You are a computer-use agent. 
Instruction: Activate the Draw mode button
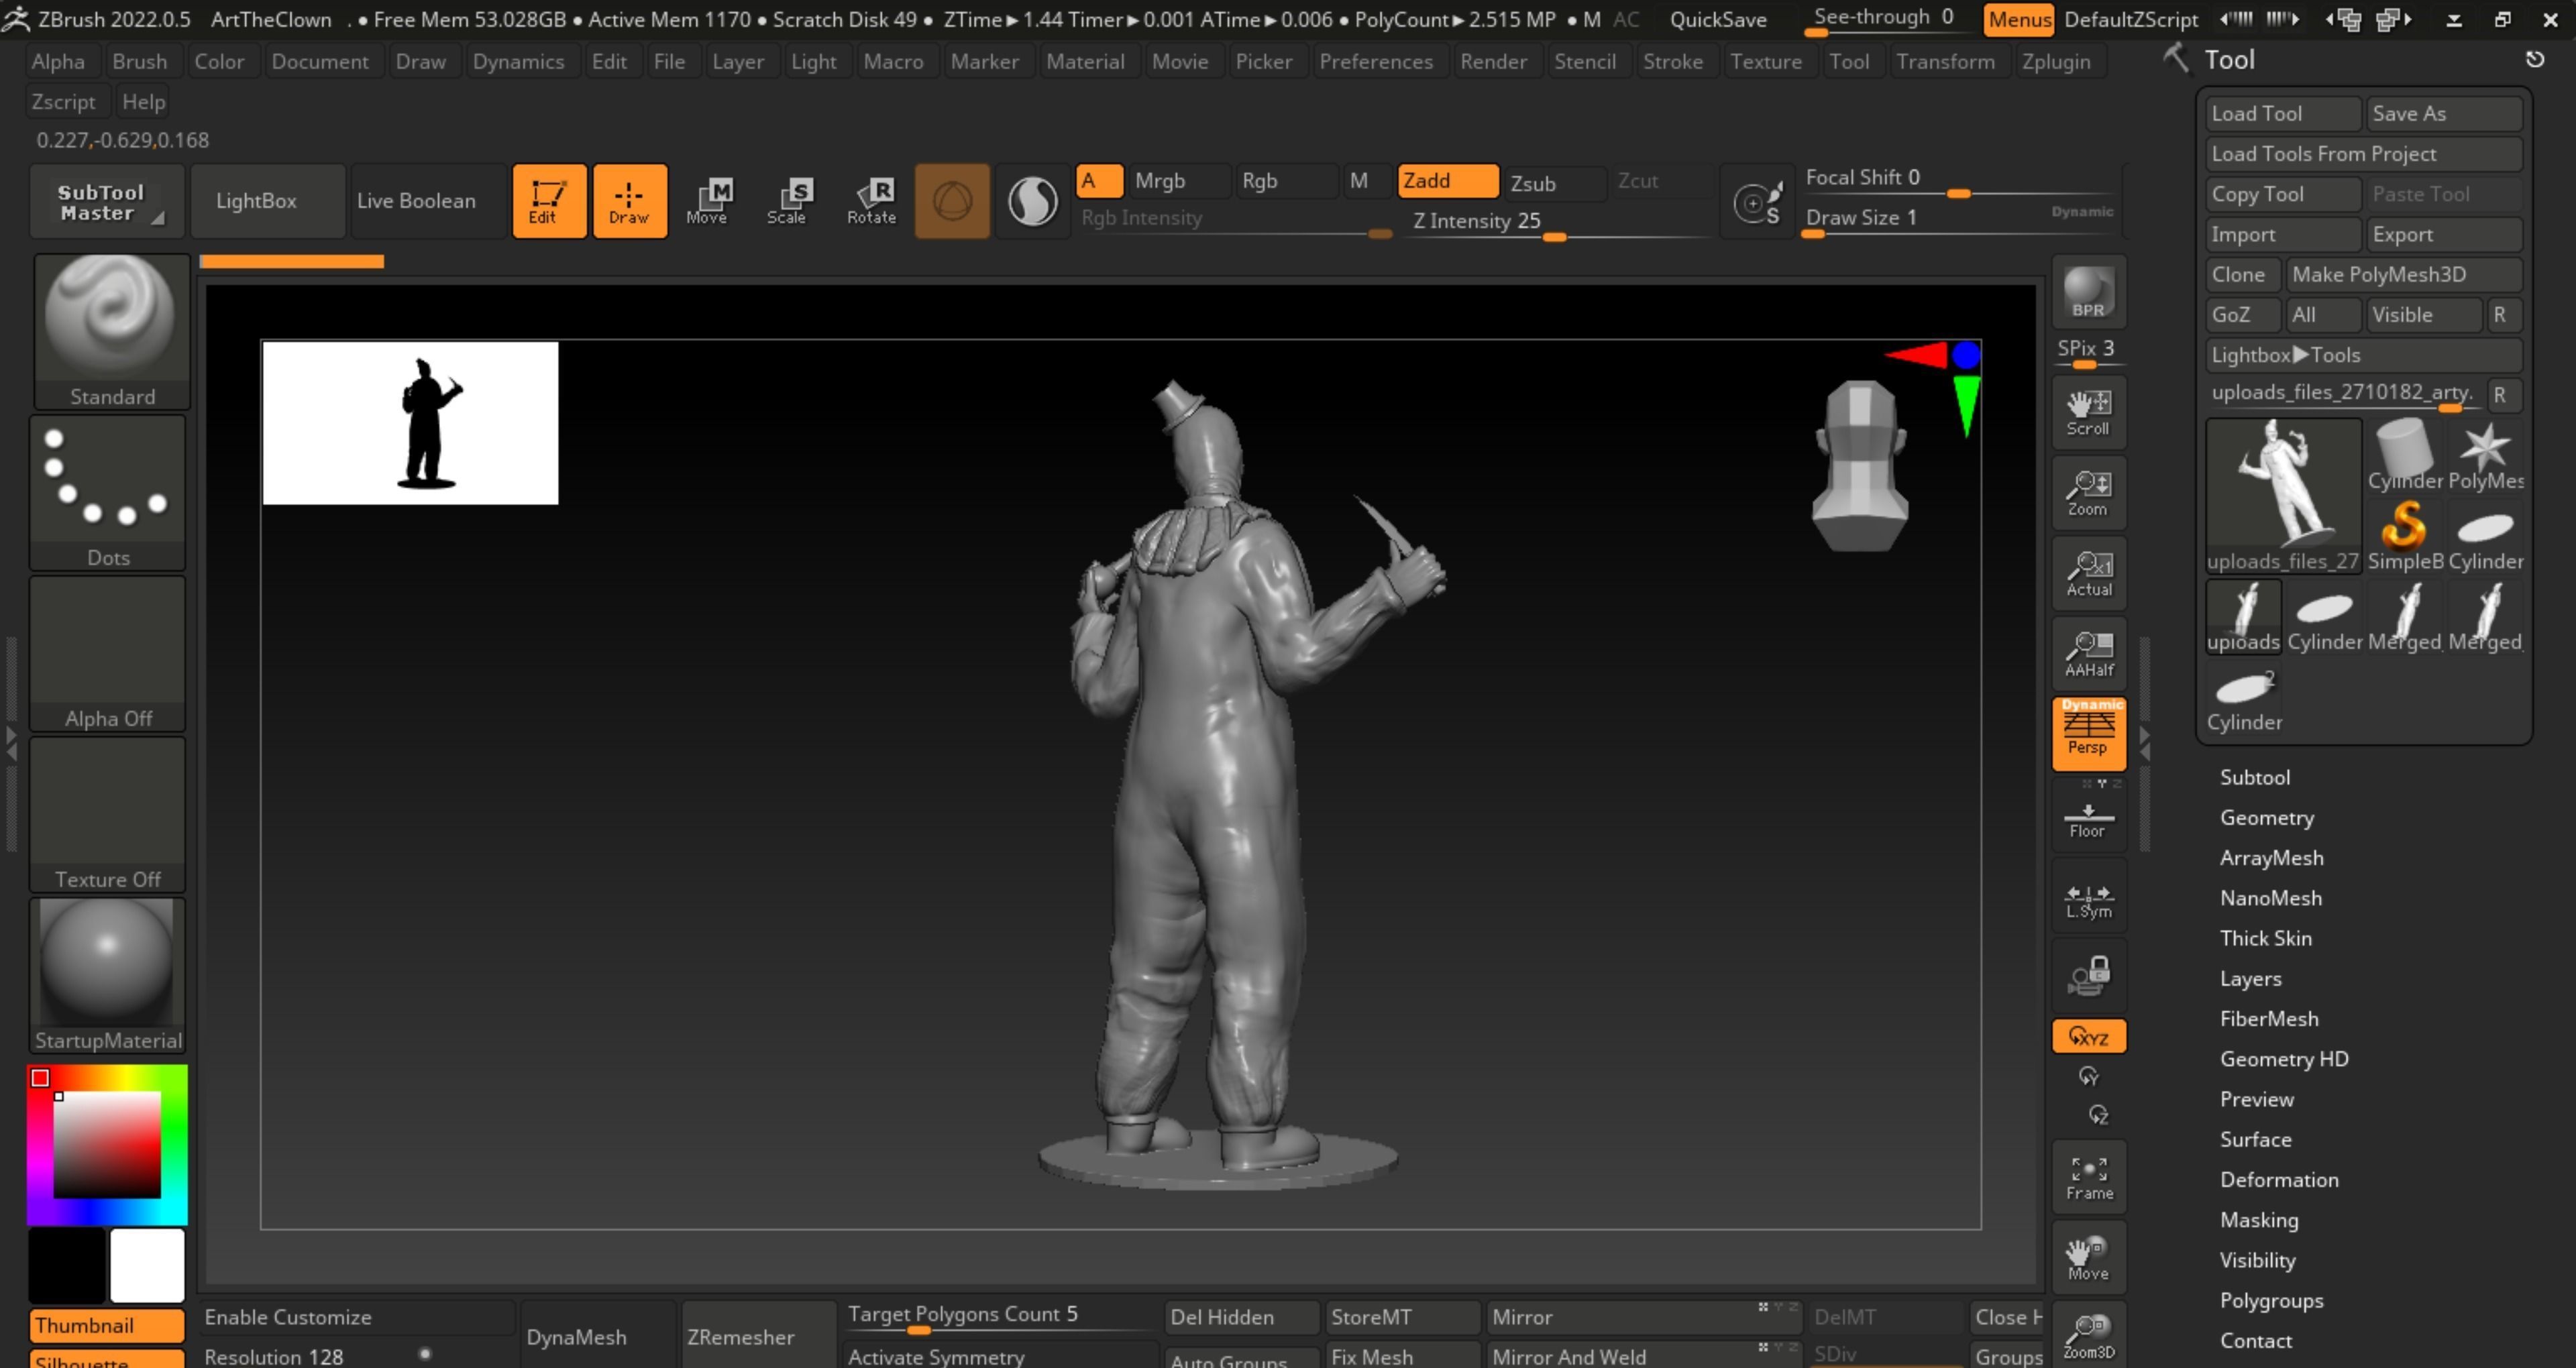pos(630,201)
